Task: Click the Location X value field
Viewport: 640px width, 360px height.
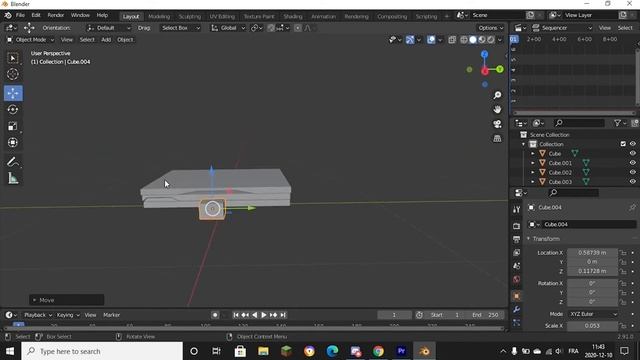Action: 592,253
